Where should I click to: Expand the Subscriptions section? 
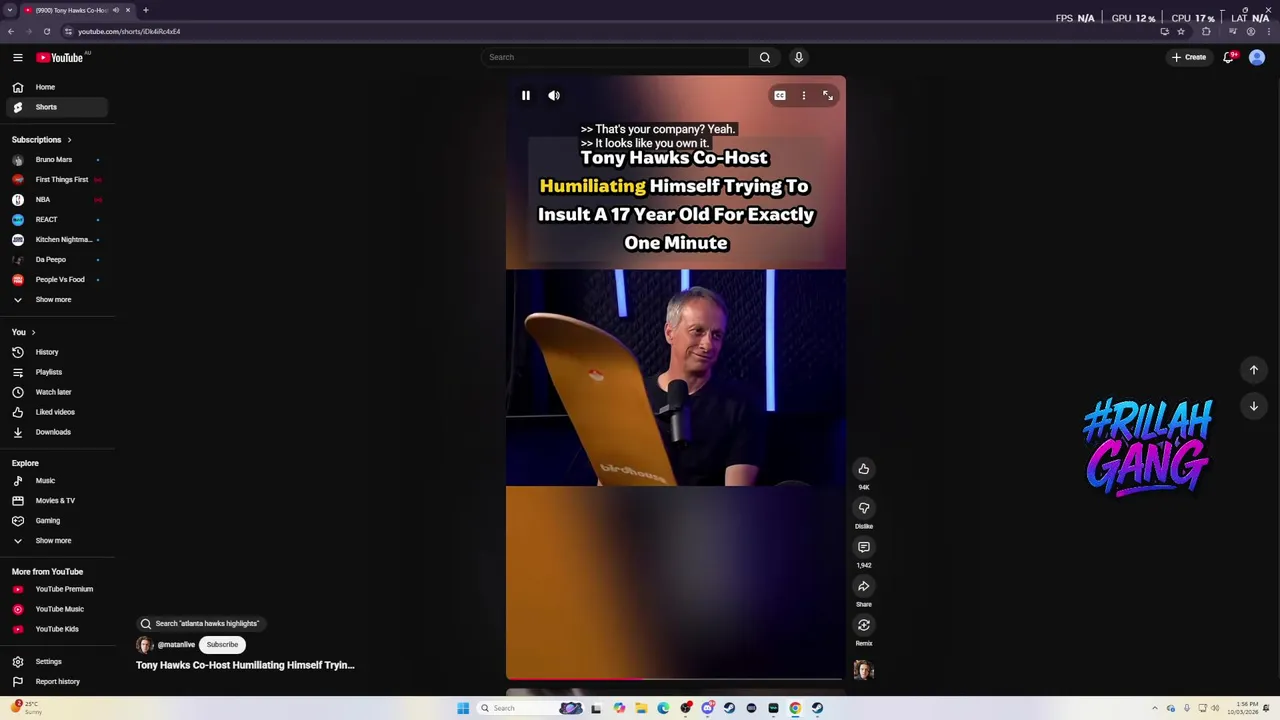[x=42, y=140]
